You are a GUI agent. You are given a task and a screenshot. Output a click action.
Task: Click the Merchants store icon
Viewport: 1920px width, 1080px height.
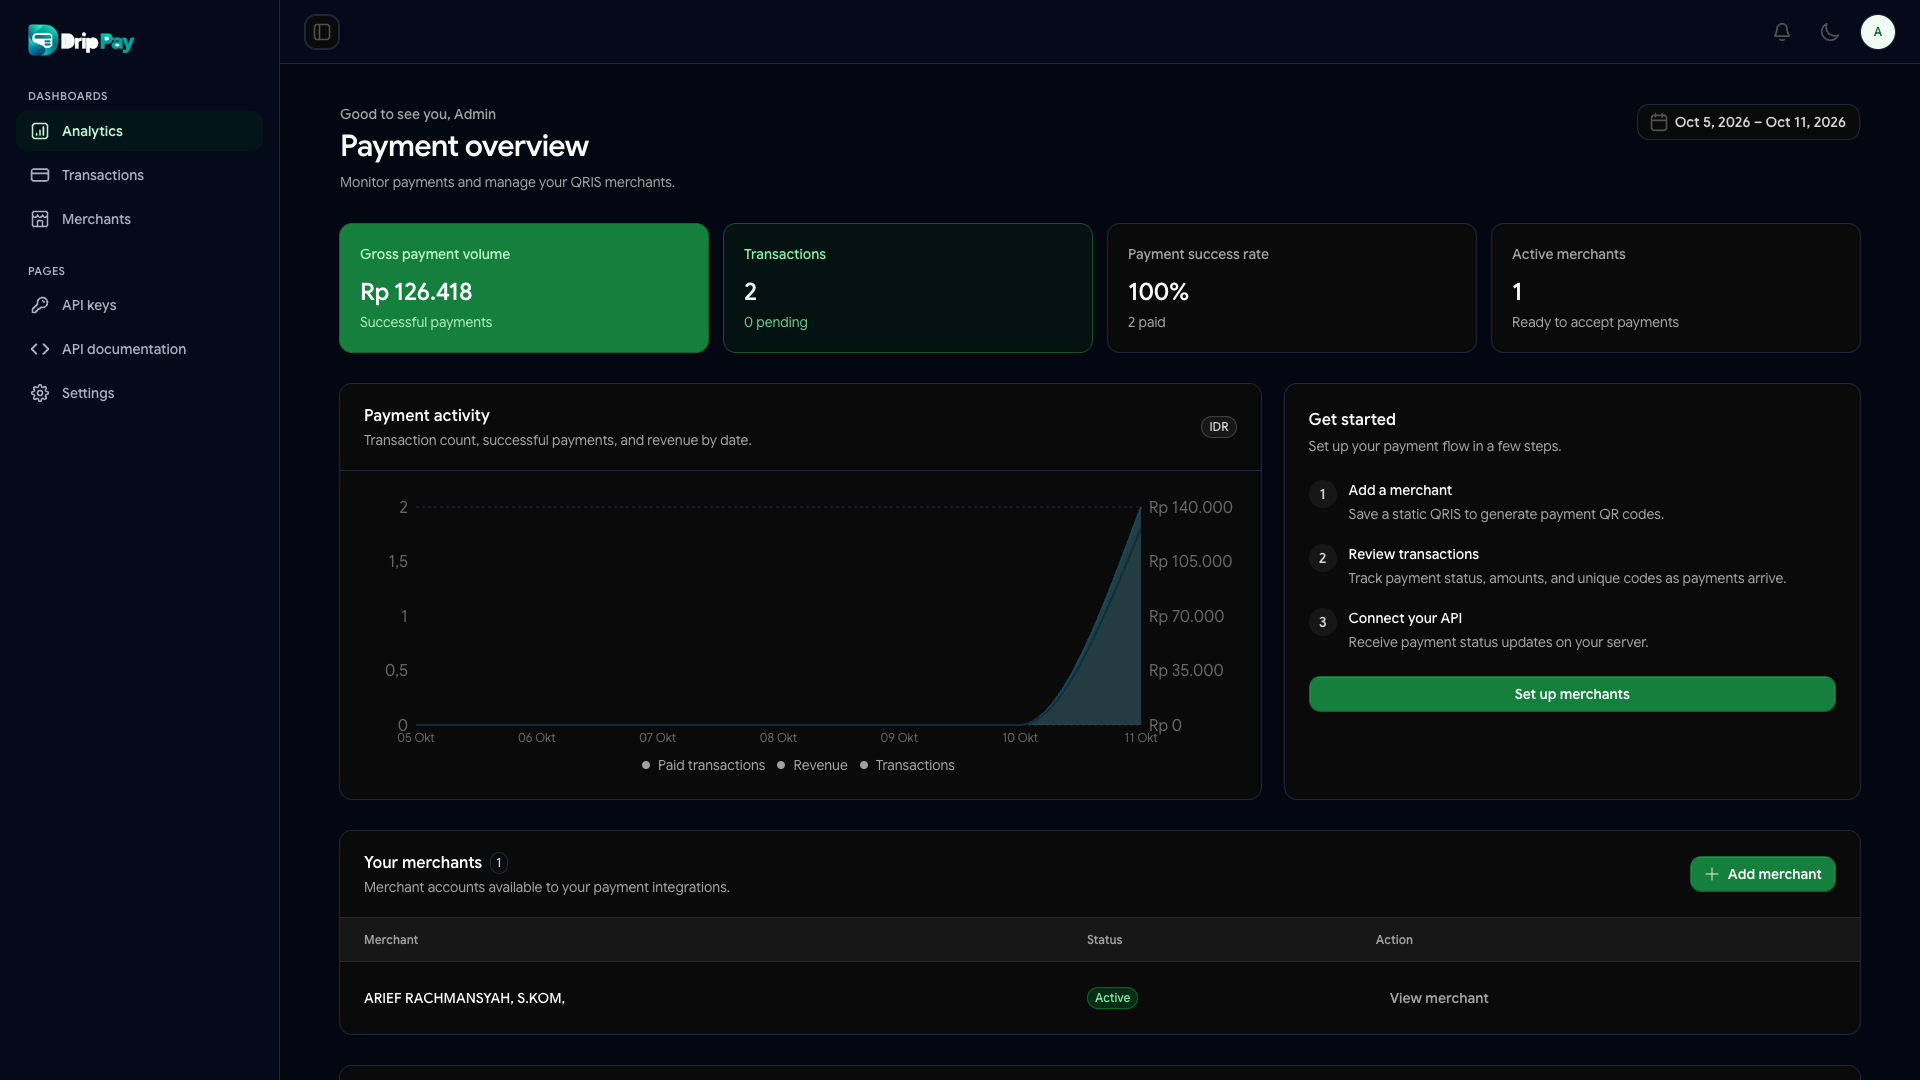(40, 219)
